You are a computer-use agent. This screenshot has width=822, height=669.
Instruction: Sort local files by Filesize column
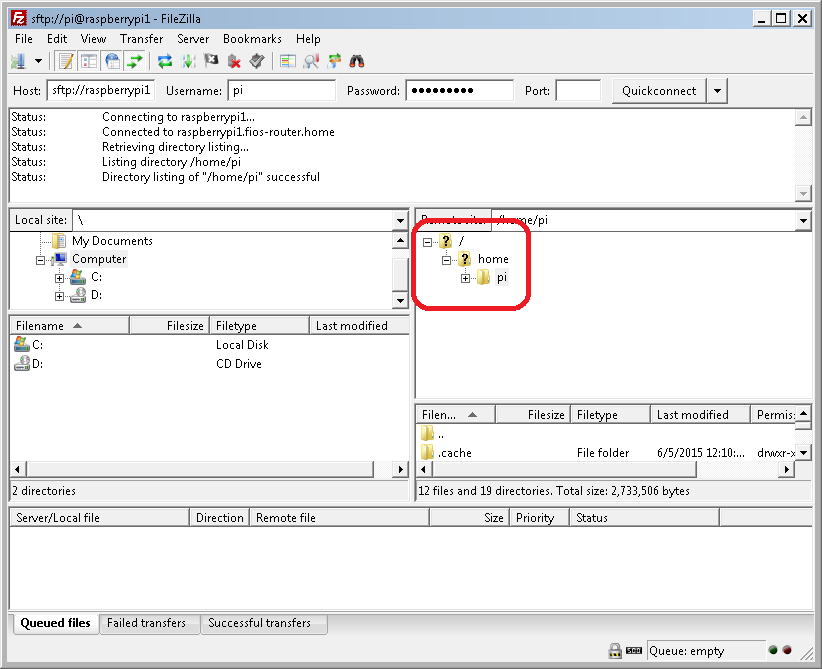(x=169, y=326)
